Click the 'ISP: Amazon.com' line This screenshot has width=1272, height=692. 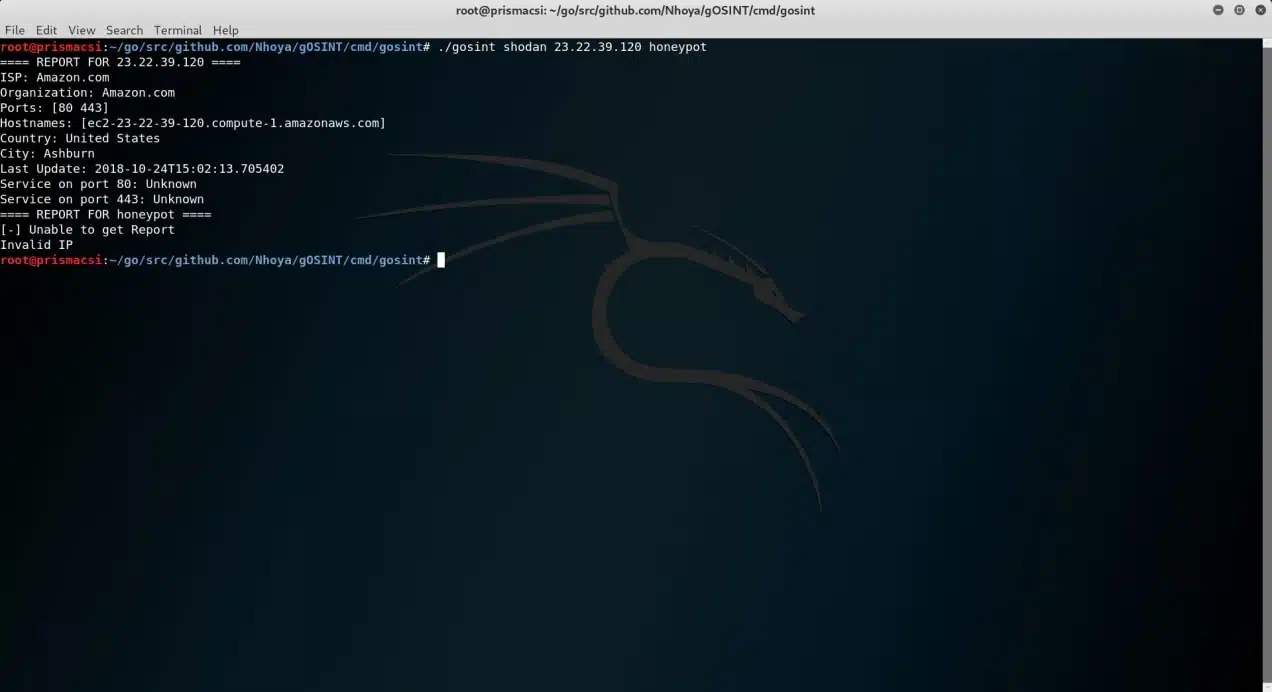pos(55,77)
